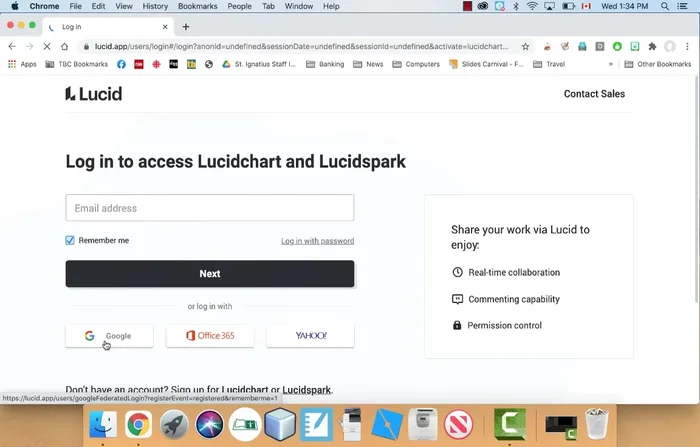Screen dimensions: 700x447
Task: Close the Log in tab
Action: [x=165, y=27]
